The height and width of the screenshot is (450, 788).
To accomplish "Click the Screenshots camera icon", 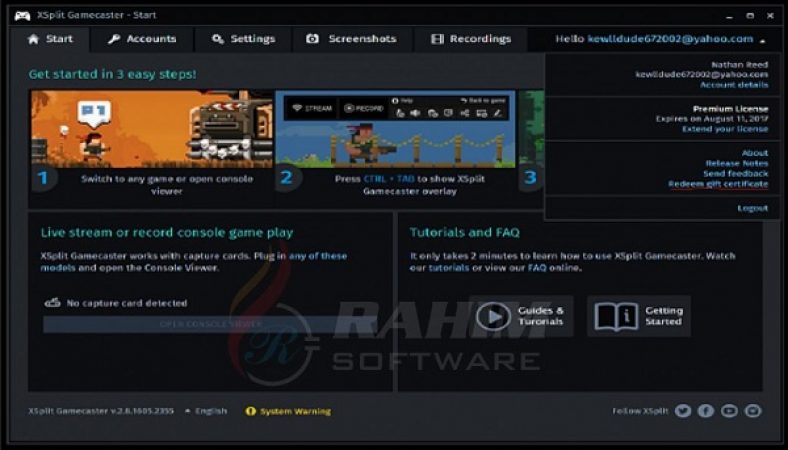I will pyautogui.click(x=313, y=39).
